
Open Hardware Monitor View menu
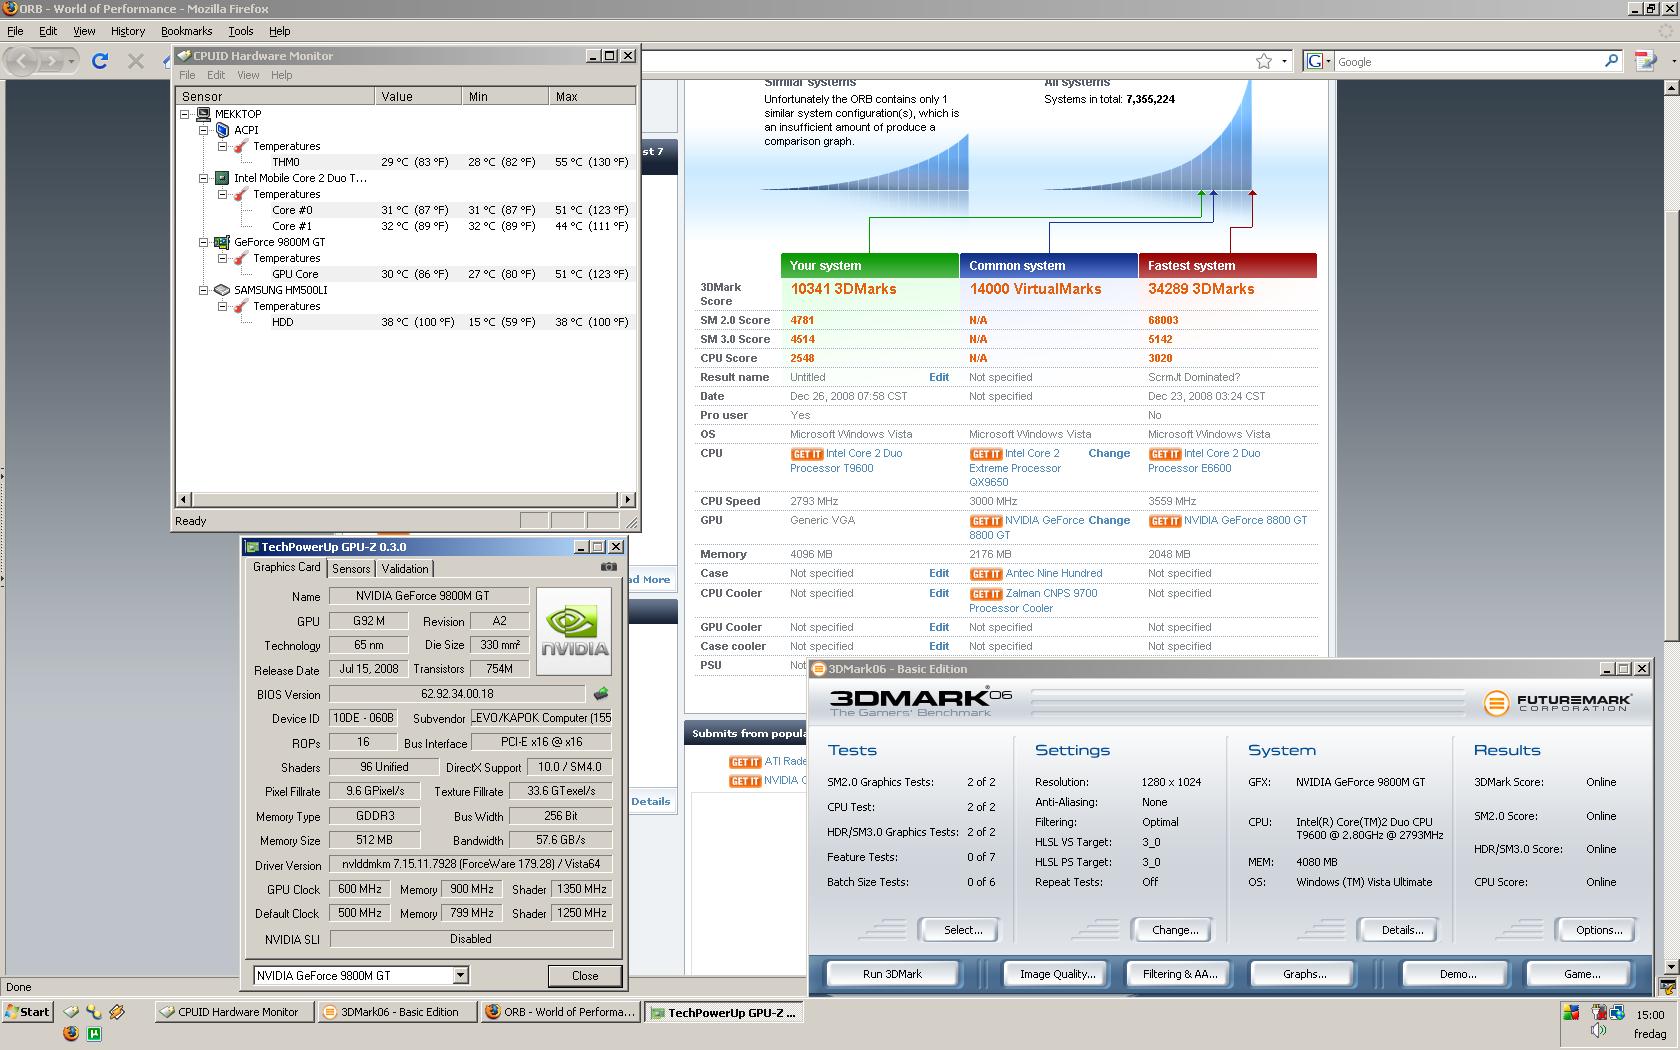pos(248,75)
